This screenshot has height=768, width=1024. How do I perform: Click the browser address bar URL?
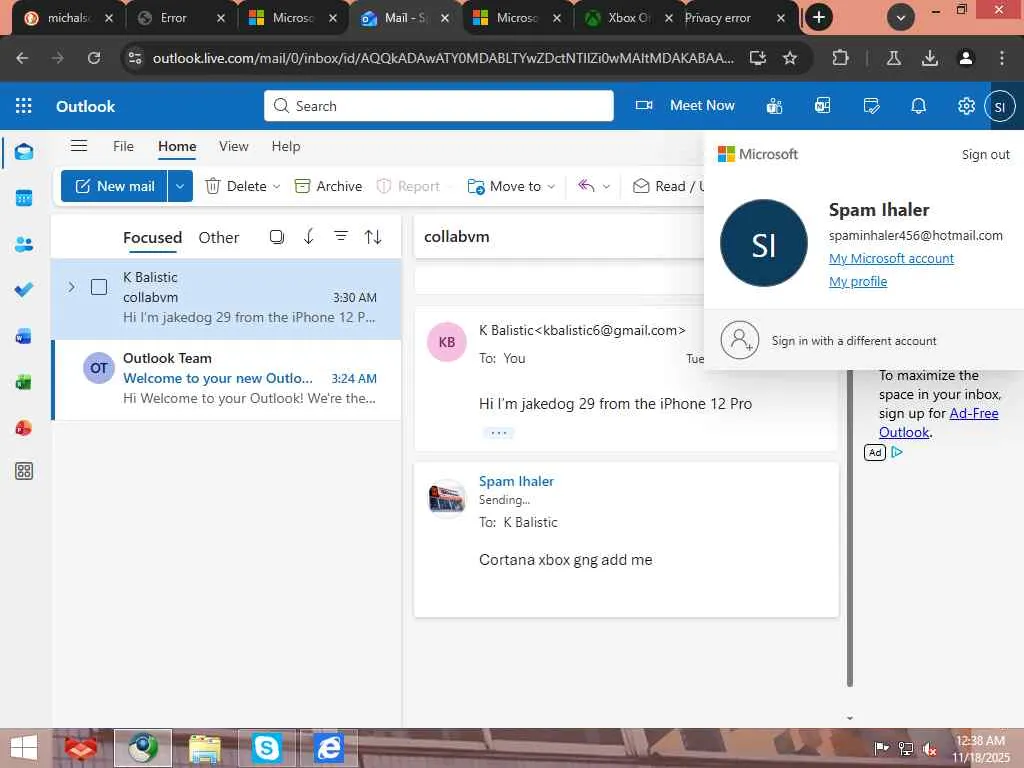443,58
